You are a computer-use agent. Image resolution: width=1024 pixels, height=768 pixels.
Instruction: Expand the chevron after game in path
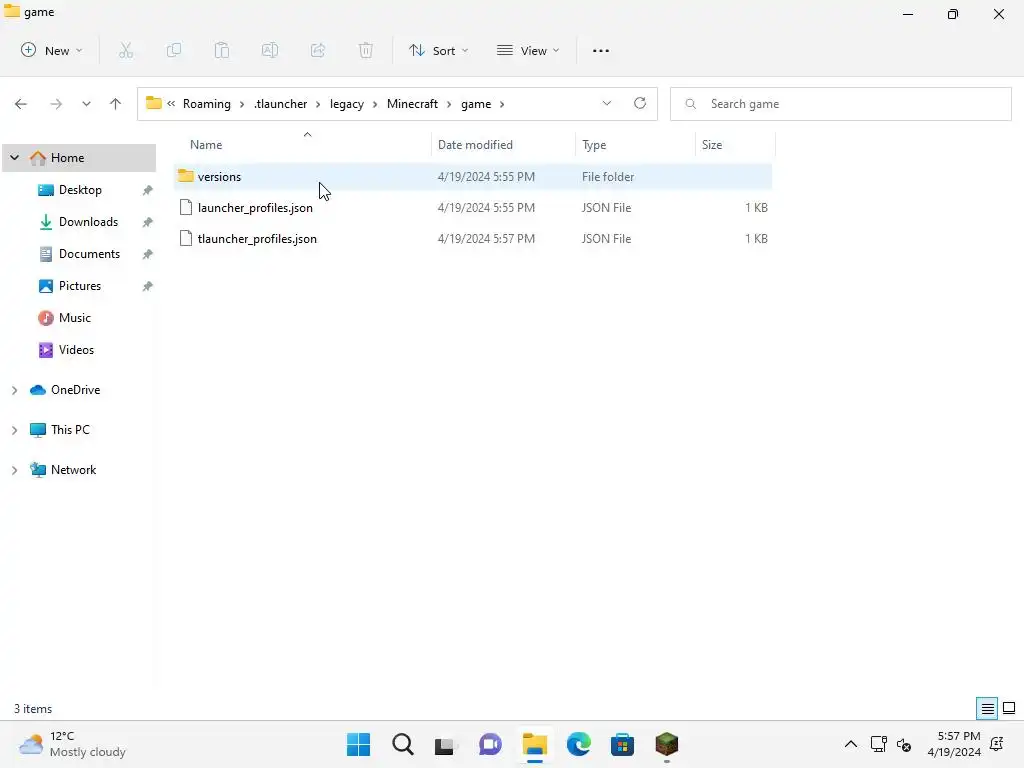(x=502, y=104)
